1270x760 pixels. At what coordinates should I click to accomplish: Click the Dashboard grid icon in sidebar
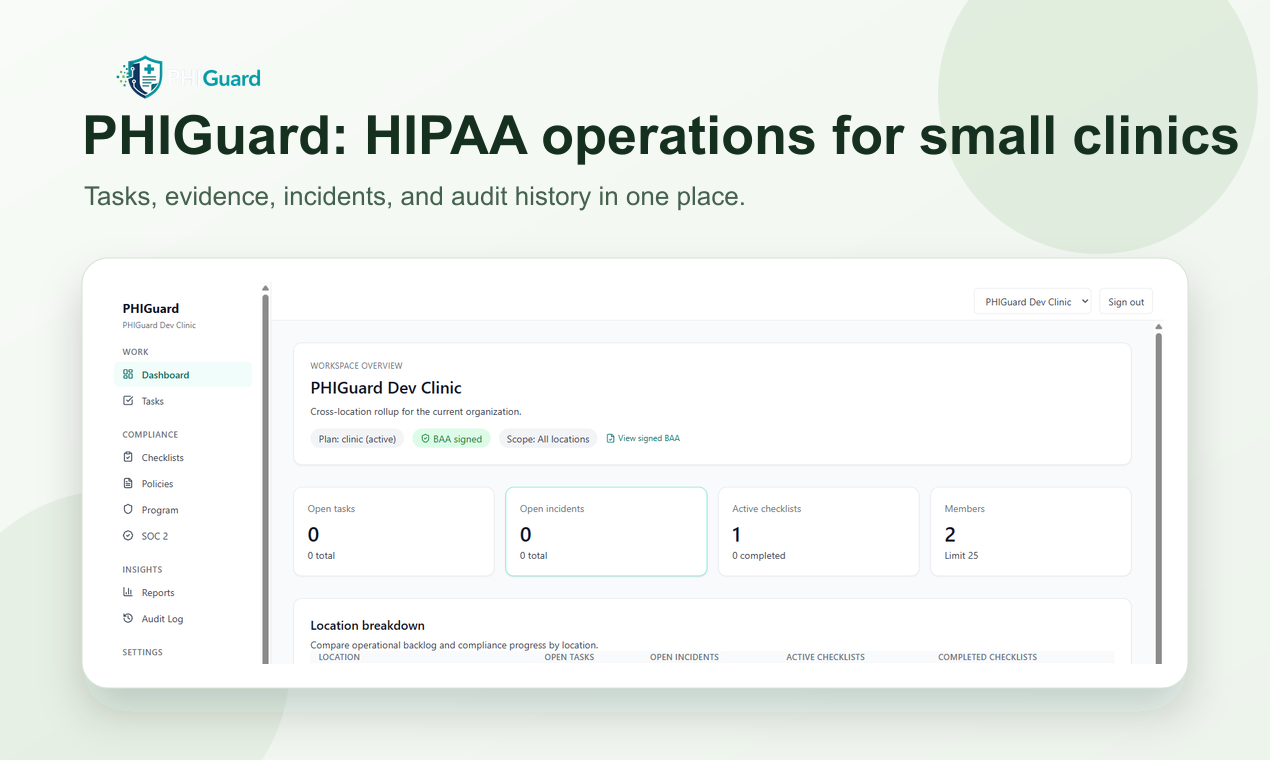tap(128, 374)
